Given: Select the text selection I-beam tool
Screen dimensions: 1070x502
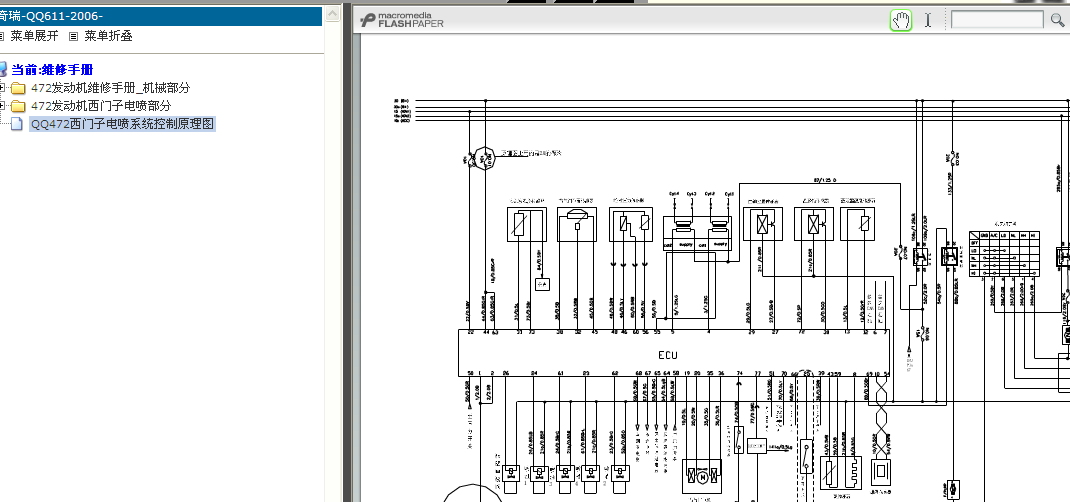Looking at the screenshot, I should (x=927, y=20).
